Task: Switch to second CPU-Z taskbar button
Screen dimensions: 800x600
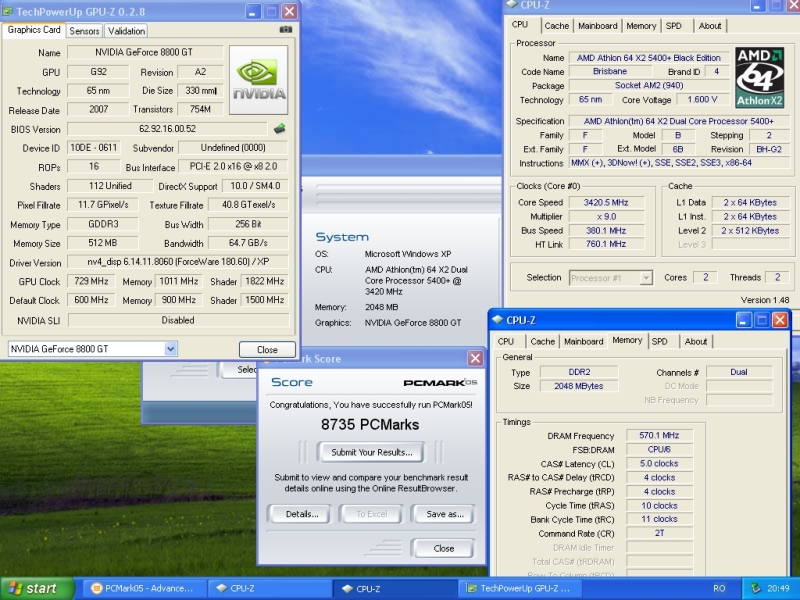Action: point(396,588)
